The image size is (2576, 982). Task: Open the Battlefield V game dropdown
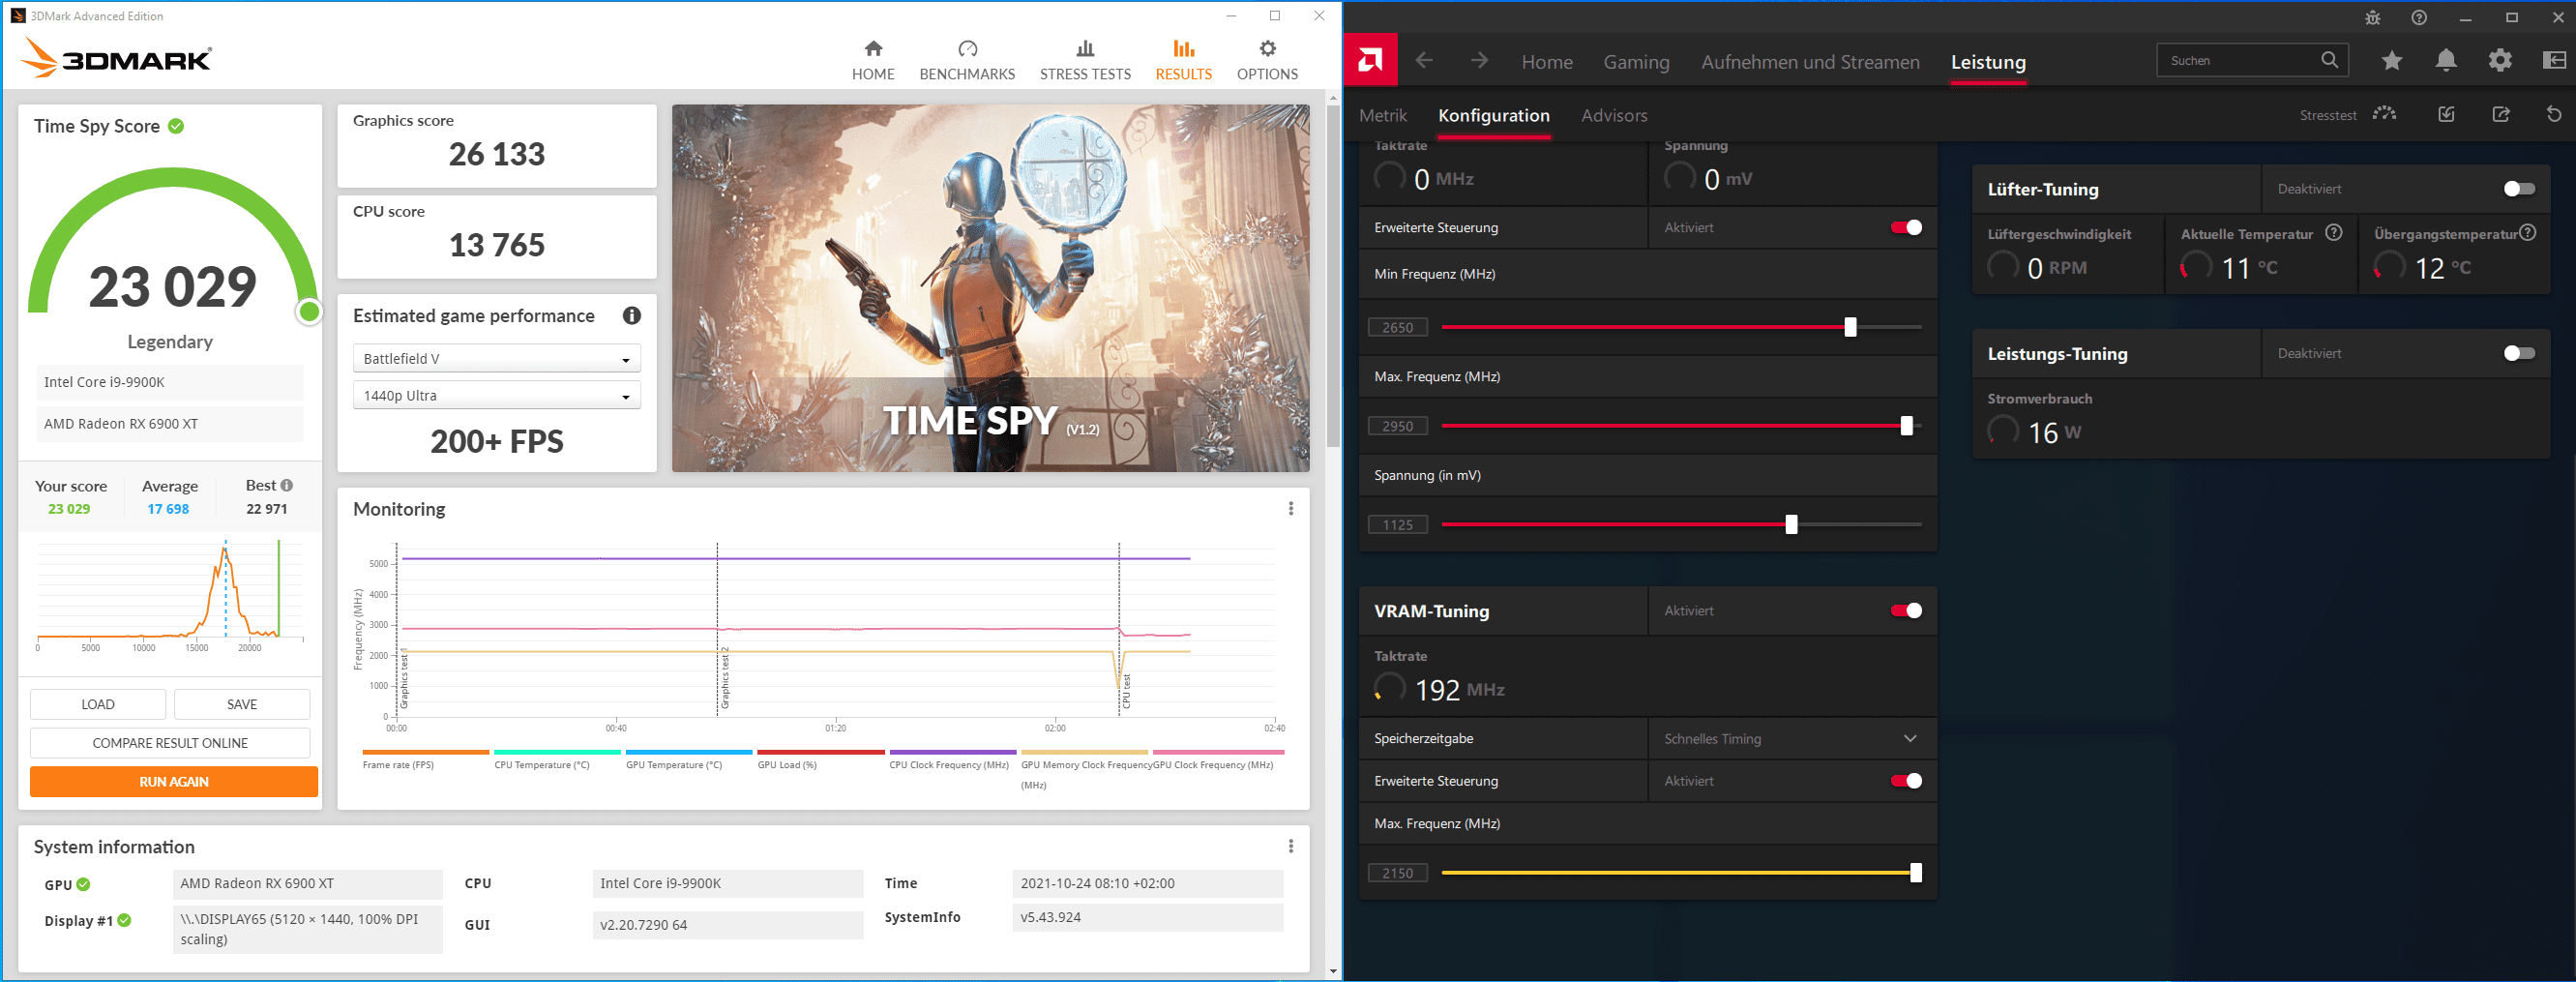point(497,359)
